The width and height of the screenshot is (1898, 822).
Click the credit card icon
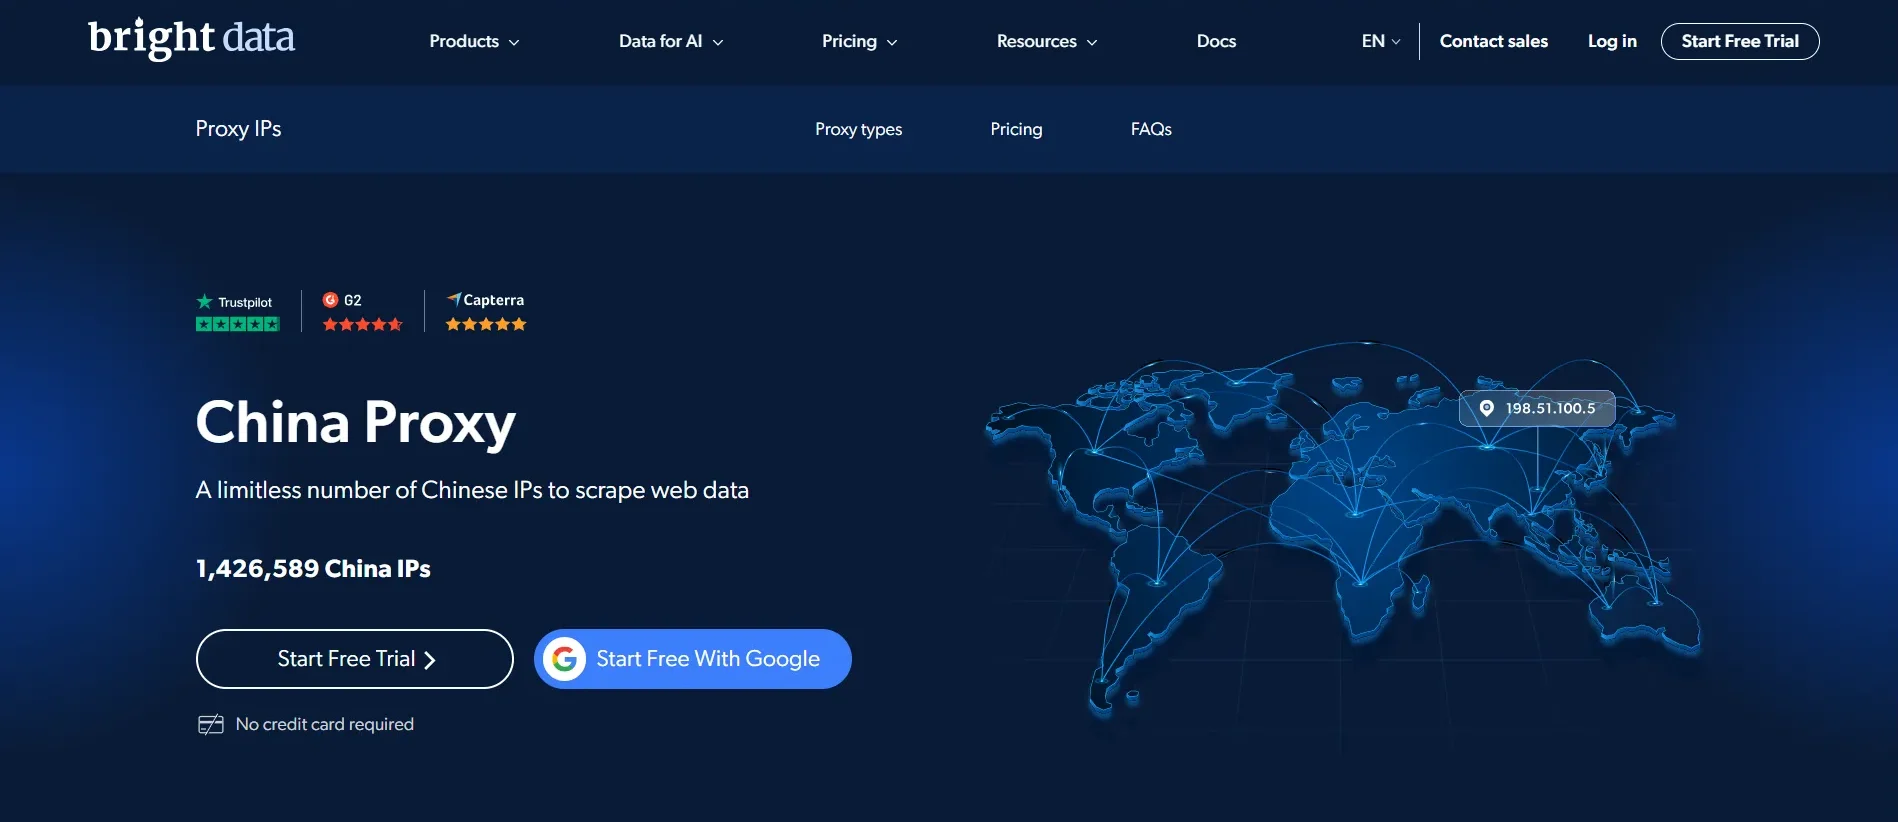[x=210, y=725]
